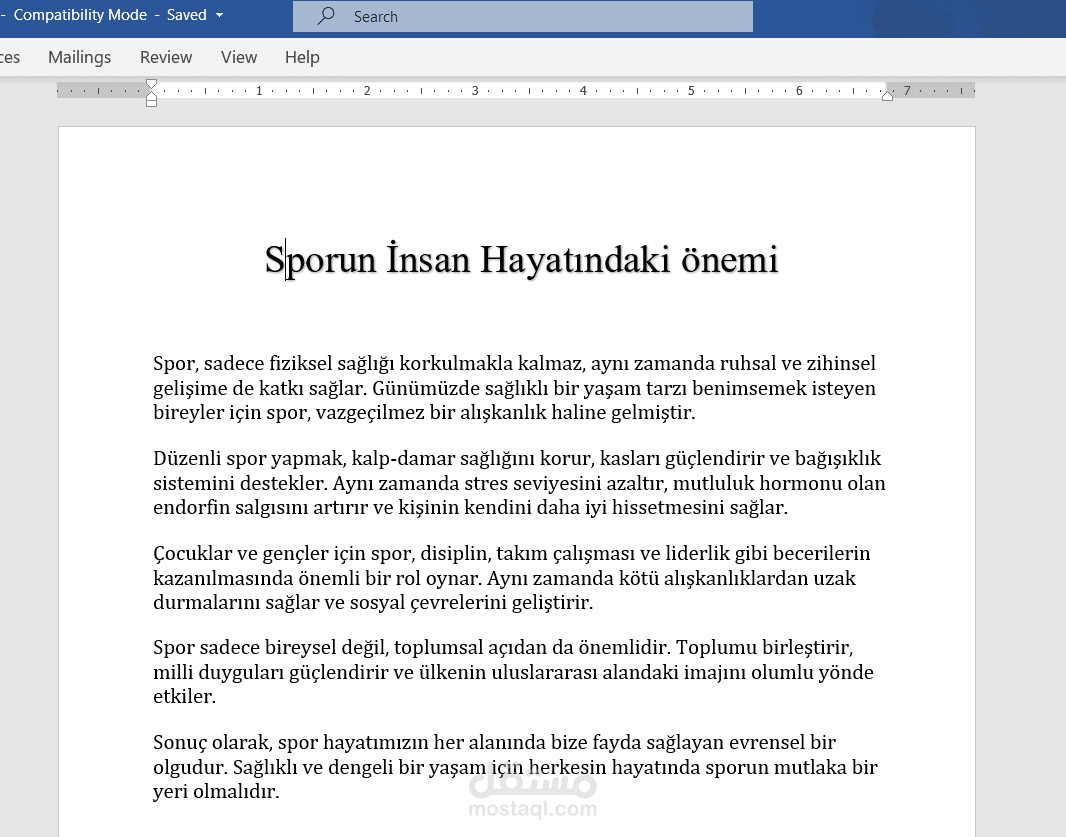
Task: Click the word "endorfin" in the document
Action: pos(192,507)
